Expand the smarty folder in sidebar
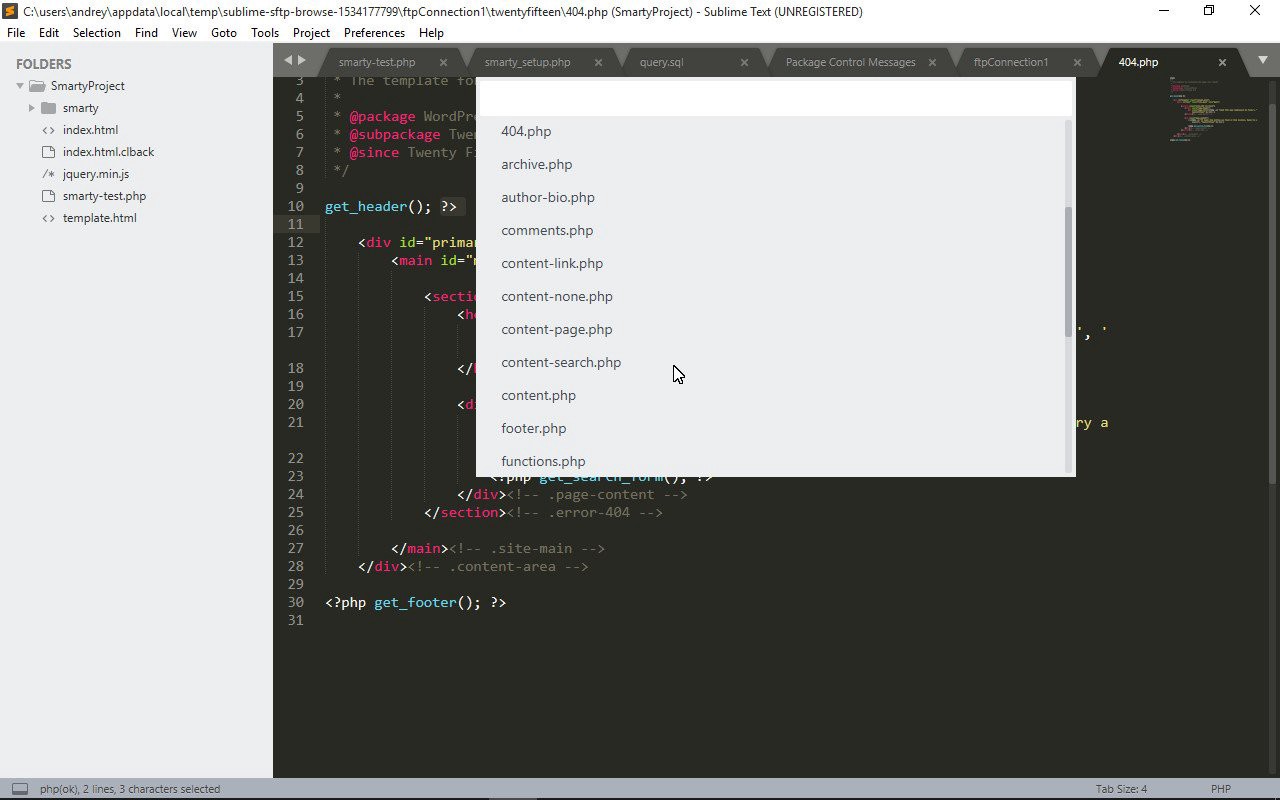Screen dimensions: 1280x800 click(x=32, y=108)
